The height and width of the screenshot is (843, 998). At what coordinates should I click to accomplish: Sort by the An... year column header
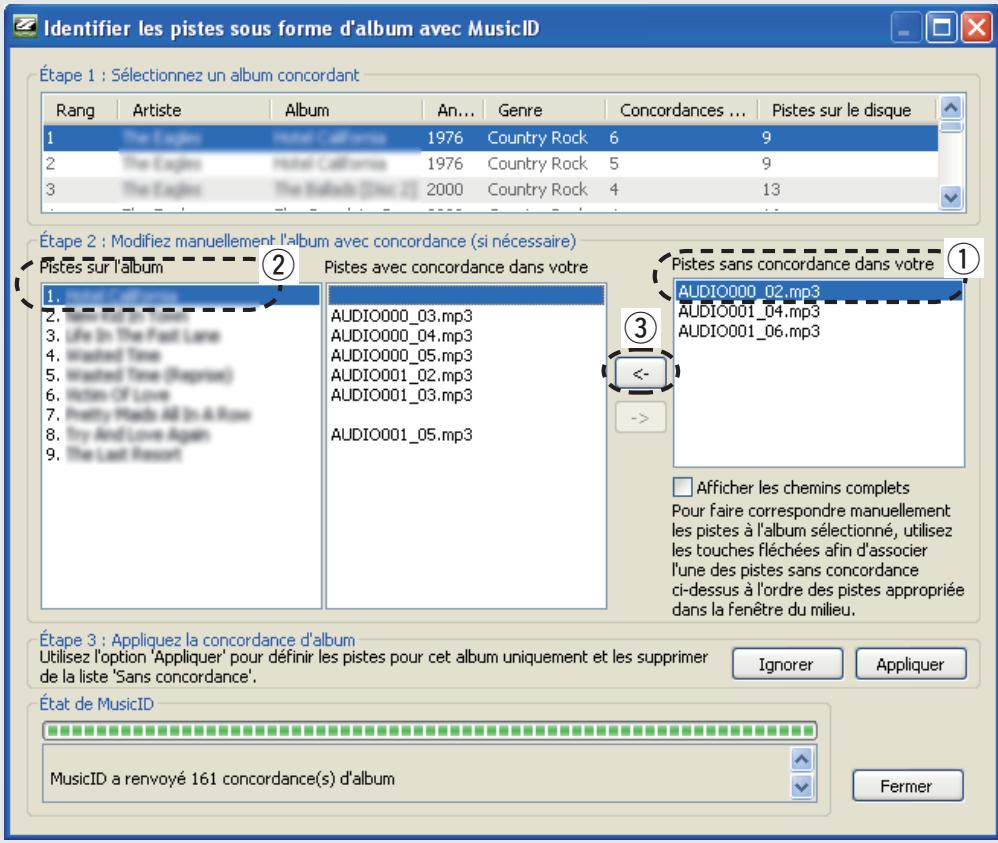(x=454, y=110)
